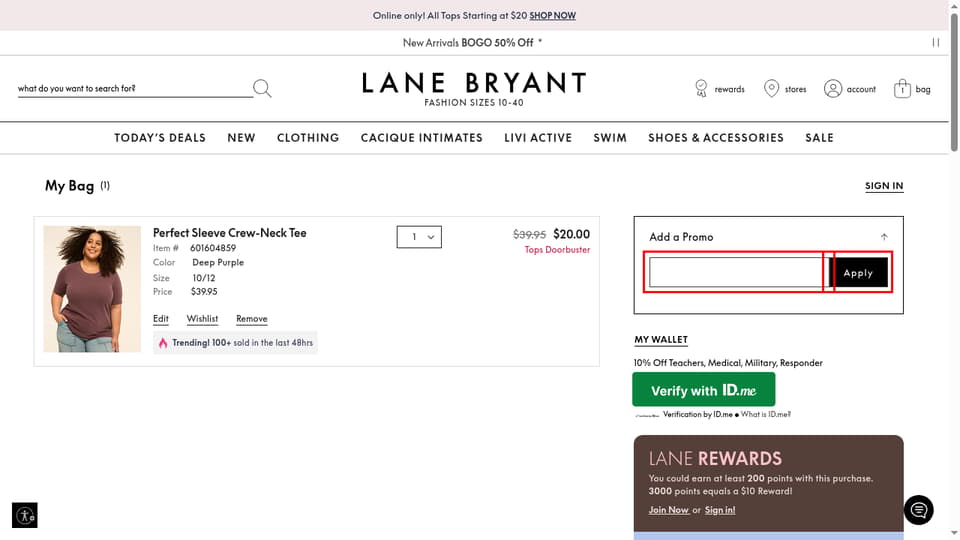Focus the promo code input field
The width and height of the screenshot is (960, 540).
coord(738,272)
